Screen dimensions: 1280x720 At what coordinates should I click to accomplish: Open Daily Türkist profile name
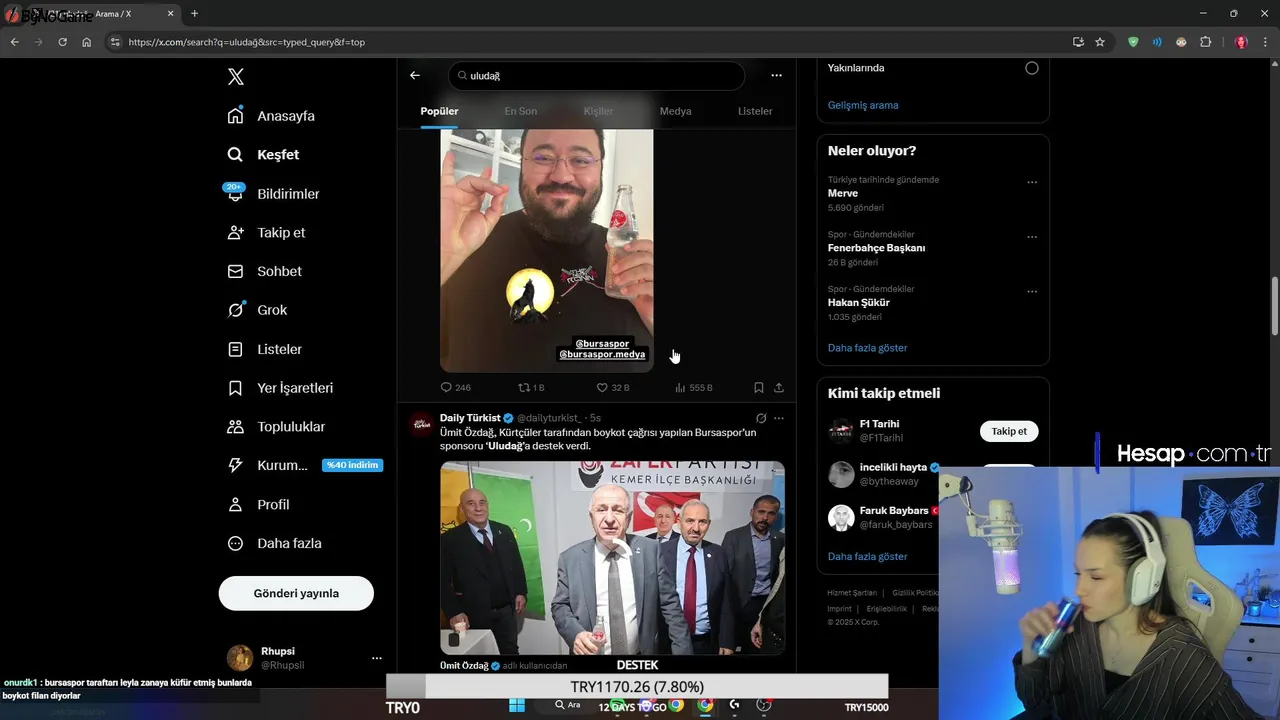470,418
